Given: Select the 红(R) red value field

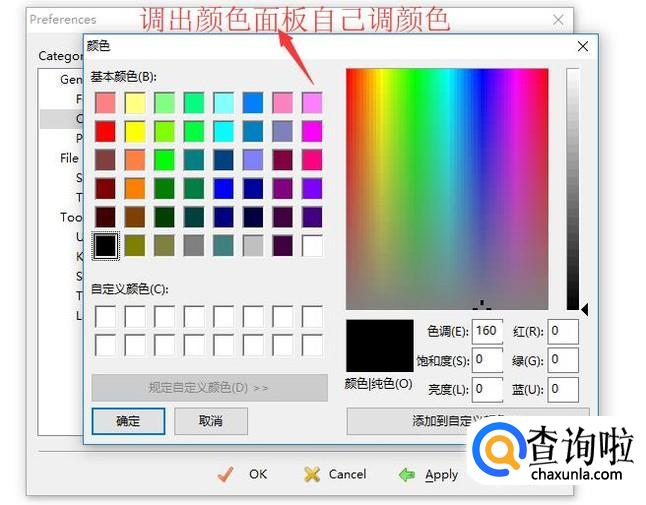Looking at the screenshot, I should 563,331.
